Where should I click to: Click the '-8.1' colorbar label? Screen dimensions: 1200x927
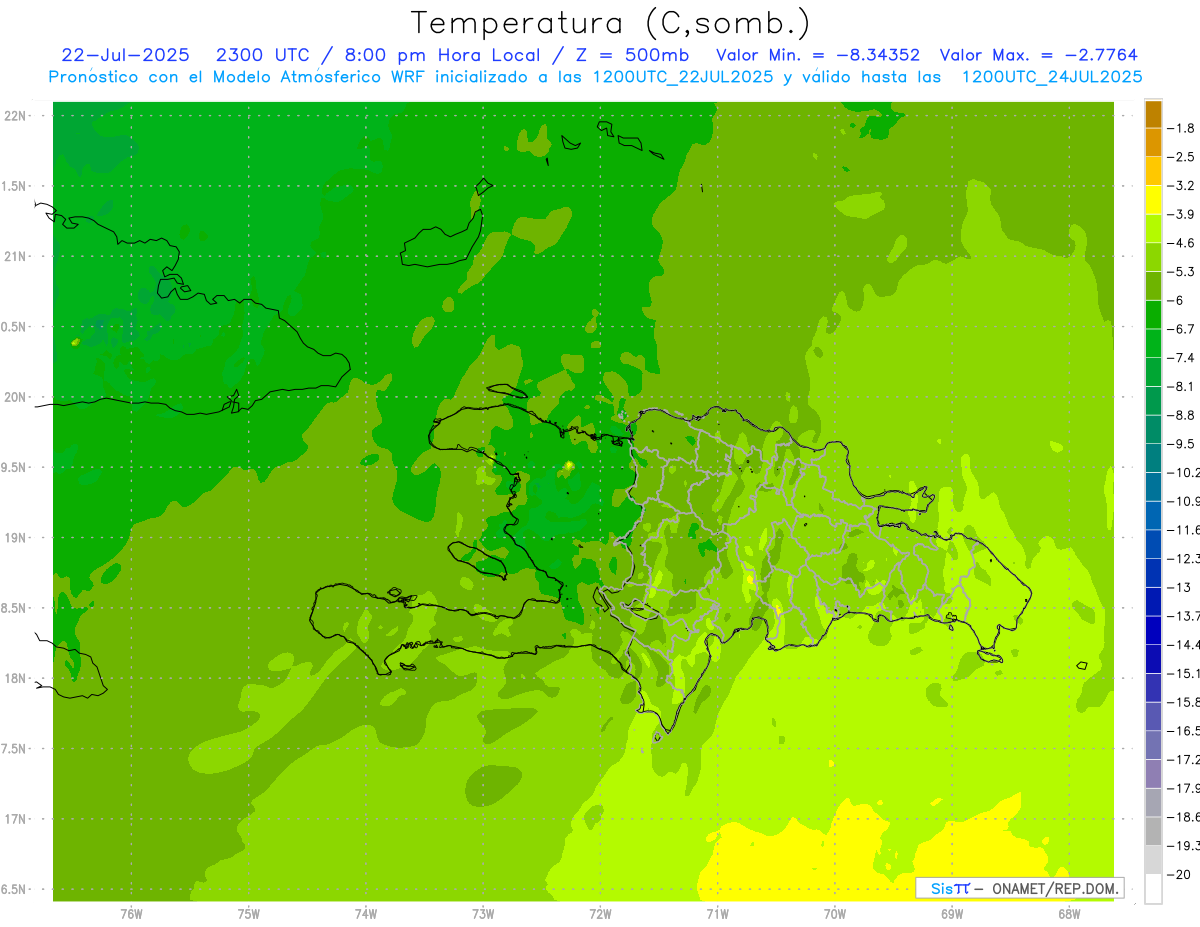pos(1183,386)
